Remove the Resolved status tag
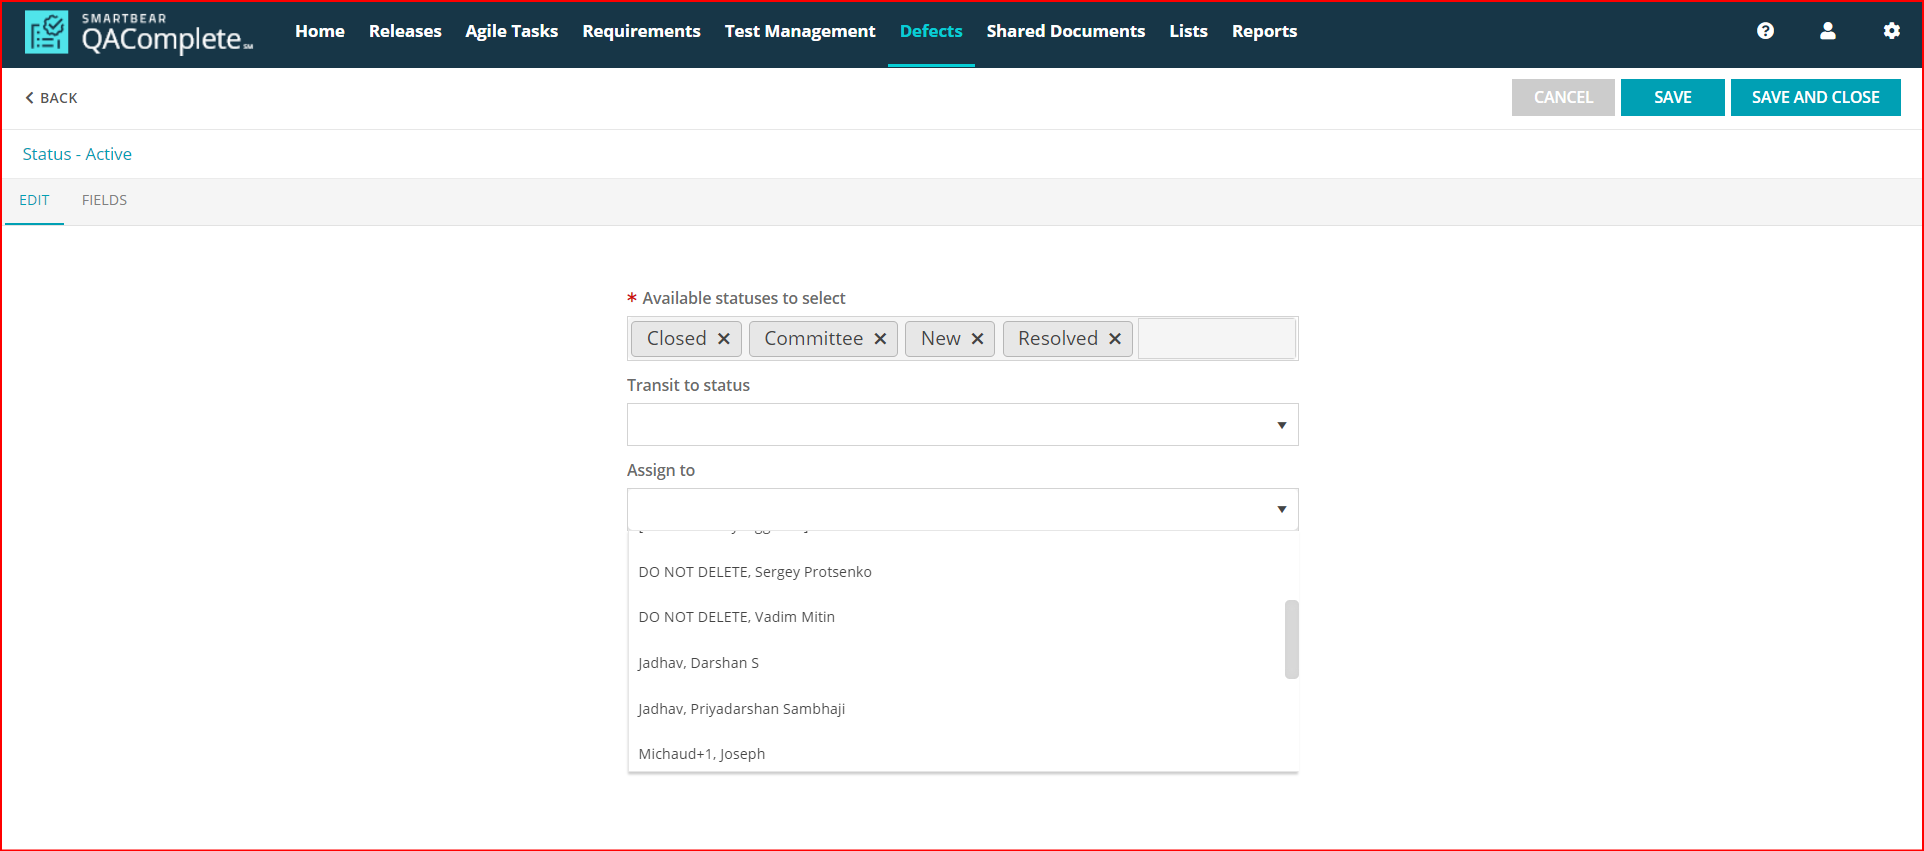Viewport: 1924px width, 851px height. click(1114, 339)
